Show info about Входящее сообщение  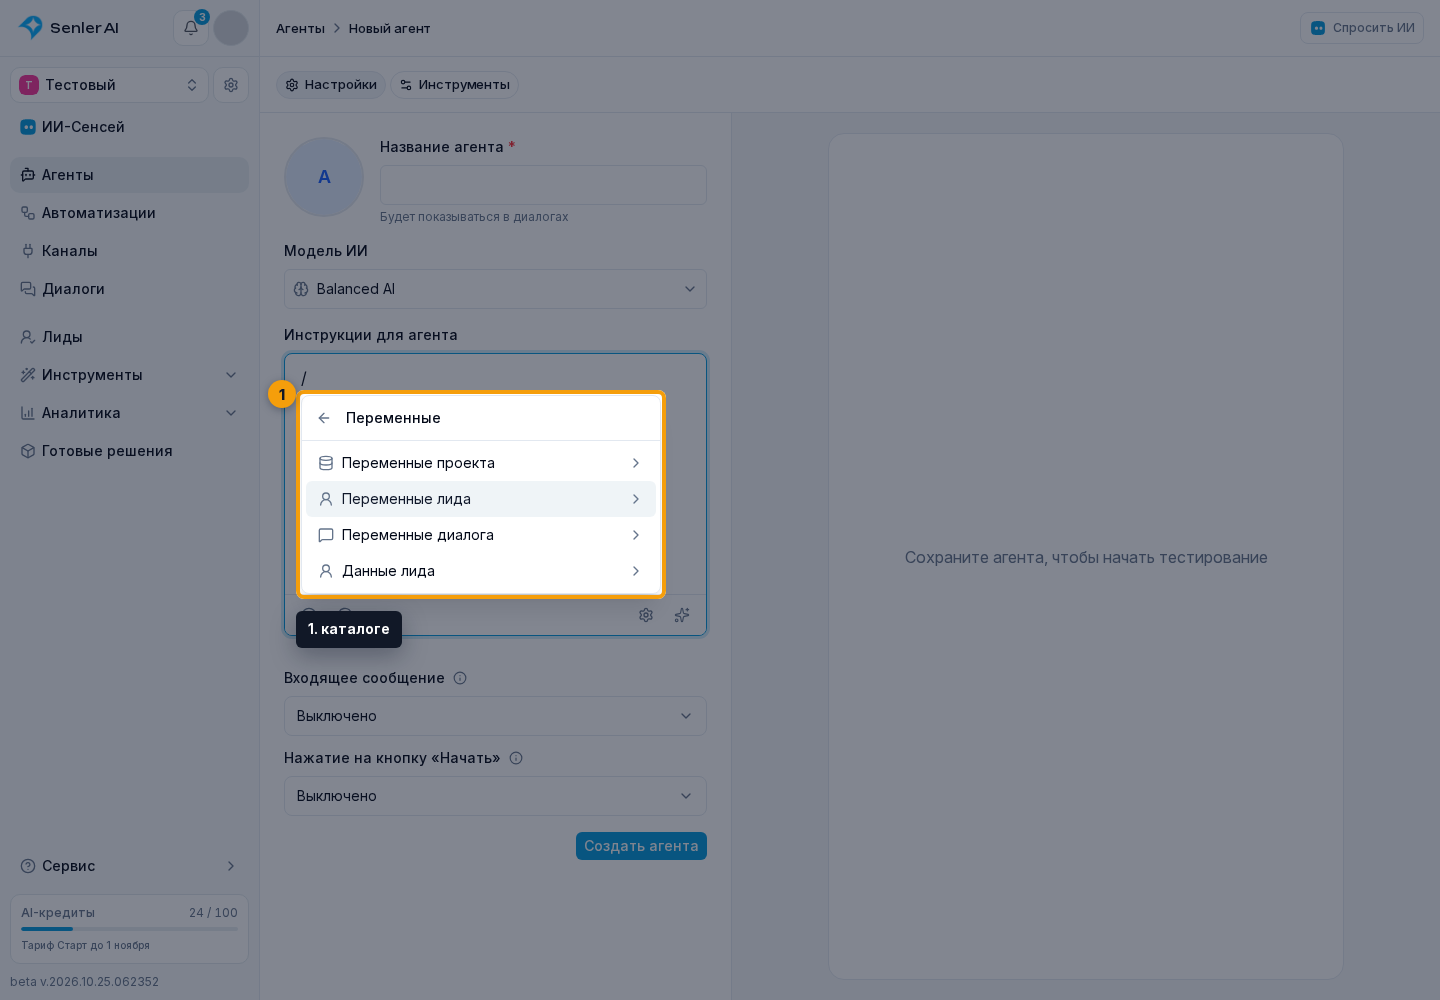[x=460, y=678]
